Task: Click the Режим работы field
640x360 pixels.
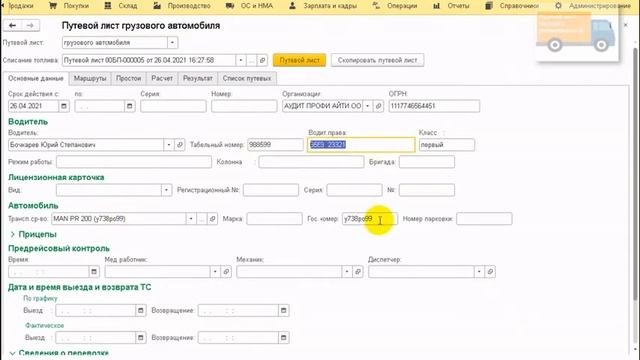Action: (x=134, y=162)
